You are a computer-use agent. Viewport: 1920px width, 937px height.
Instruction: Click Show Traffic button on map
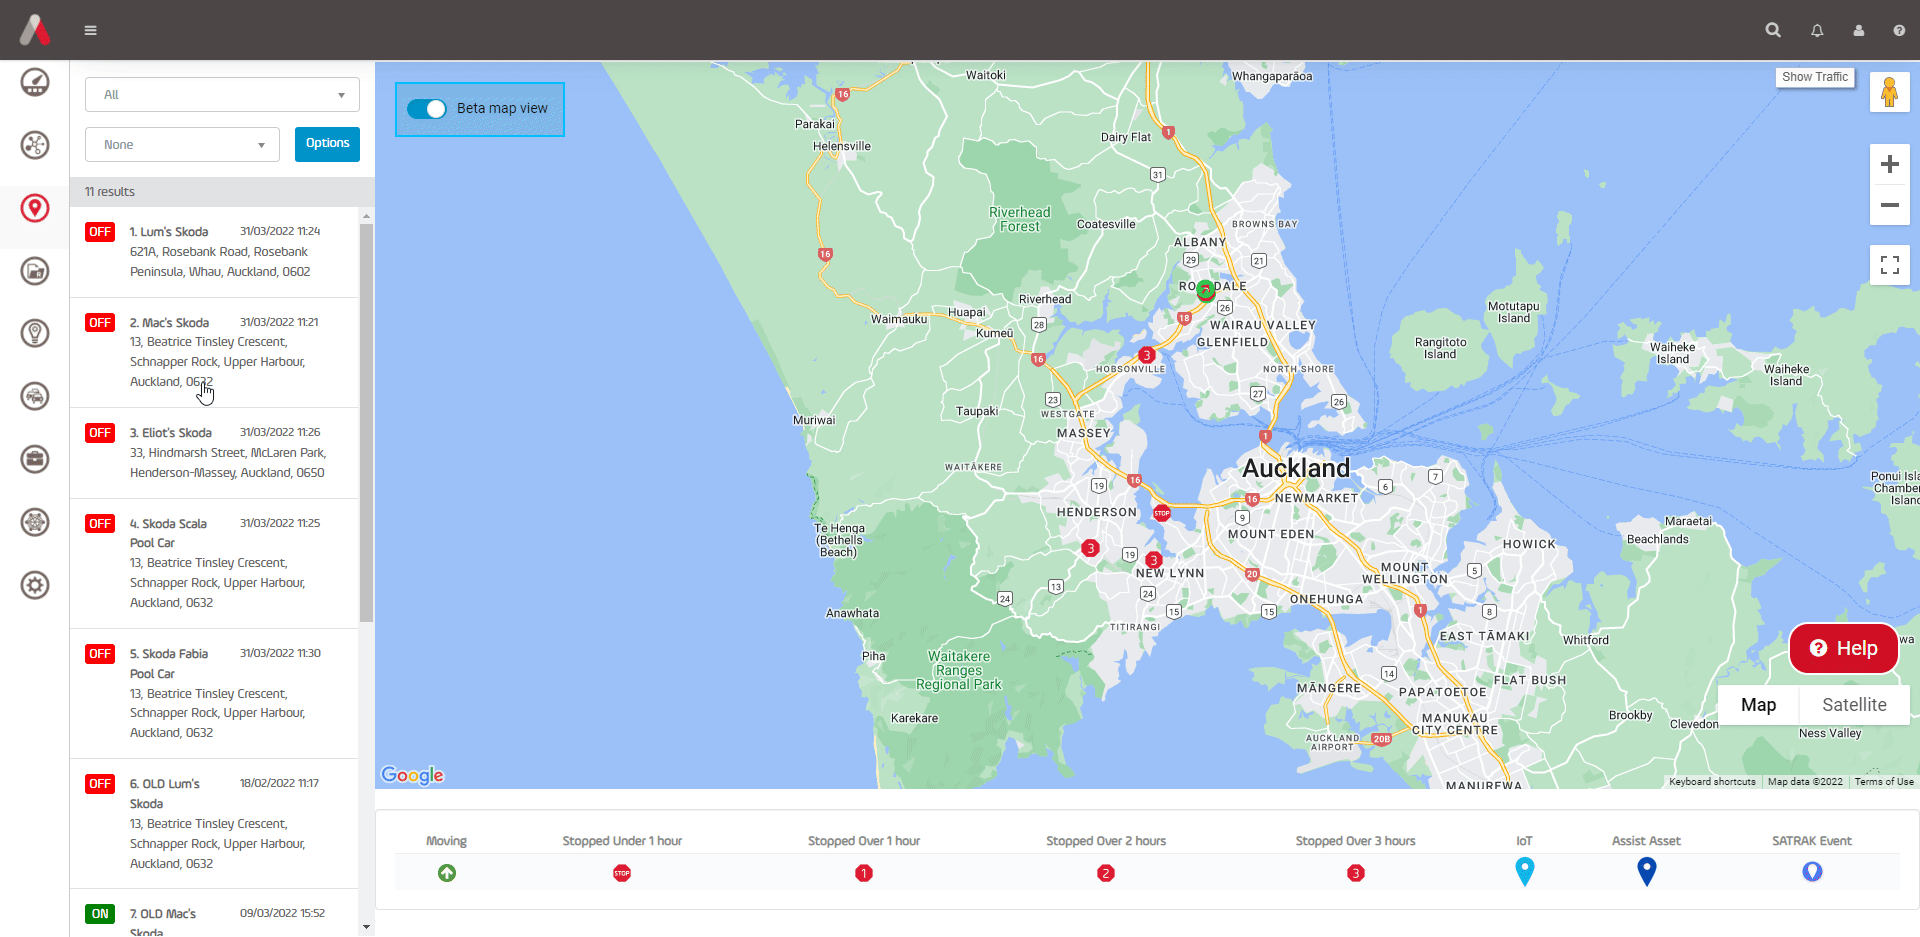(x=1815, y=77)
